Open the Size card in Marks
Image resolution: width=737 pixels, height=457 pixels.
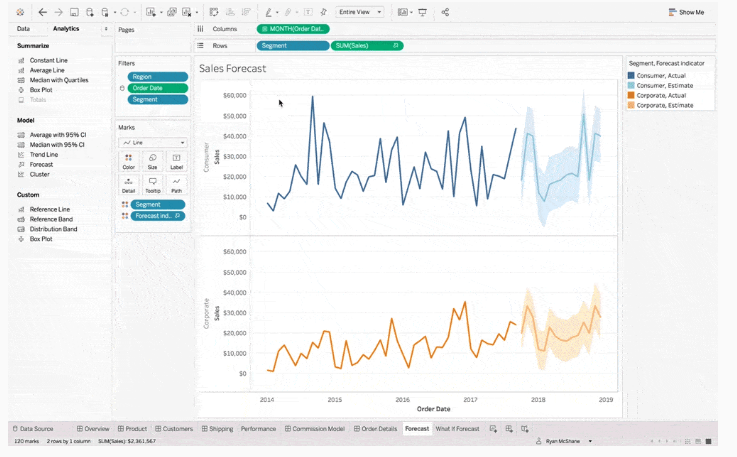click(152, 161)
